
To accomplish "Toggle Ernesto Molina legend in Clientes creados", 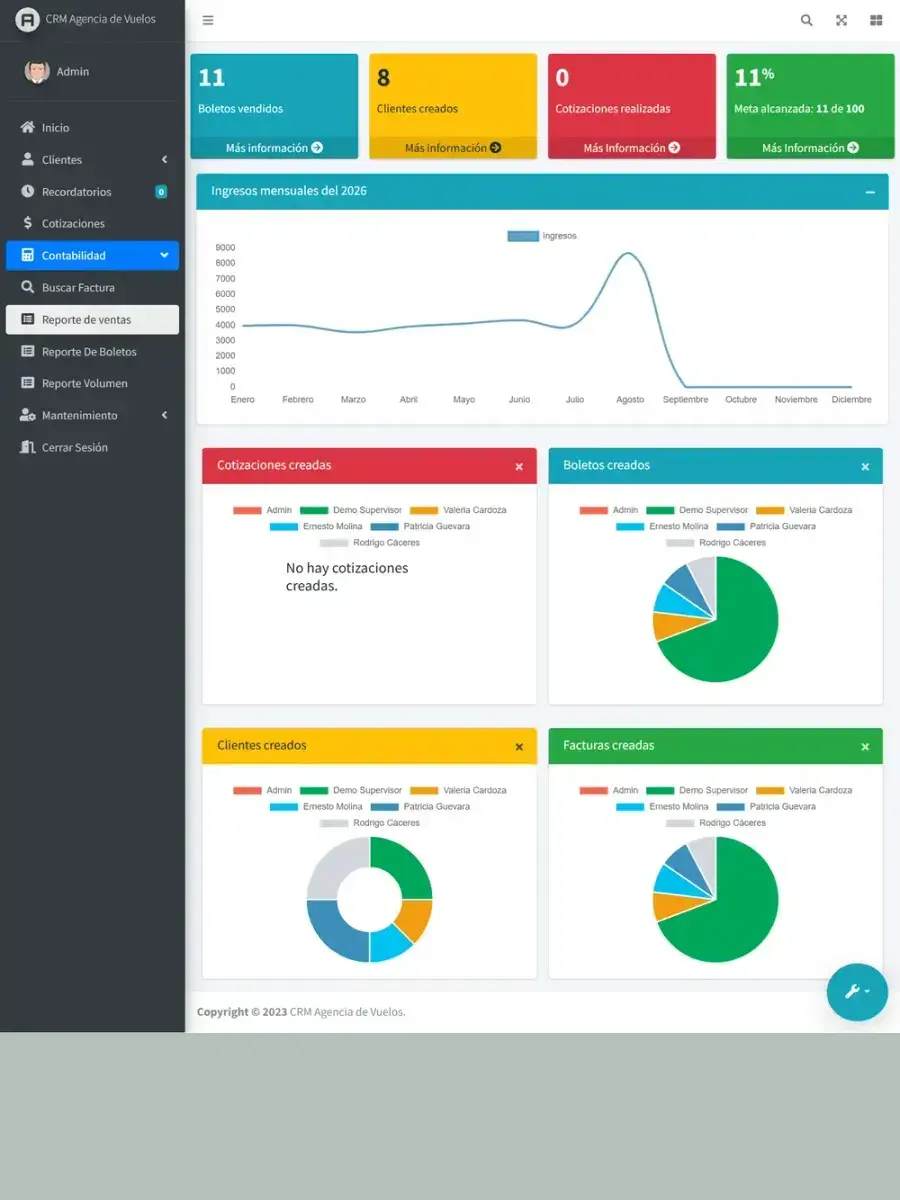I will (x=316, y=806).
